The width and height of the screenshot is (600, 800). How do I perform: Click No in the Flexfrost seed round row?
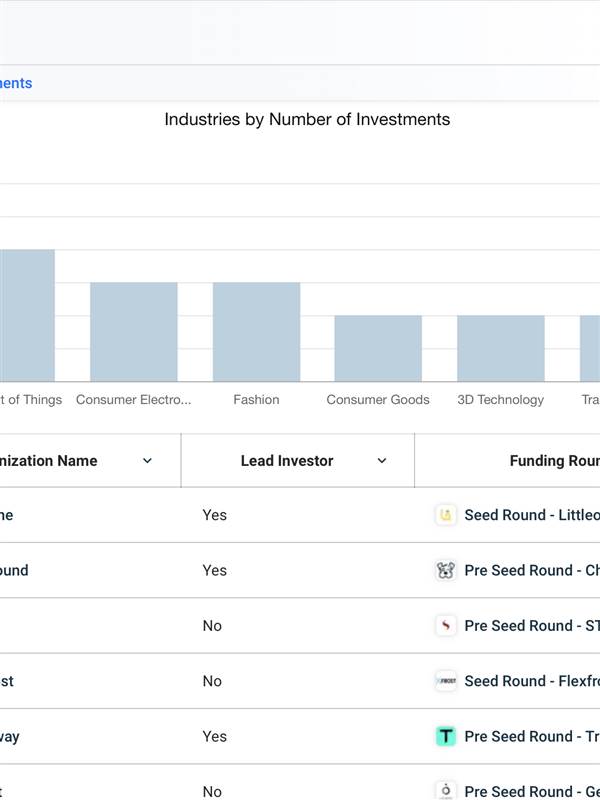pos(212,681)
